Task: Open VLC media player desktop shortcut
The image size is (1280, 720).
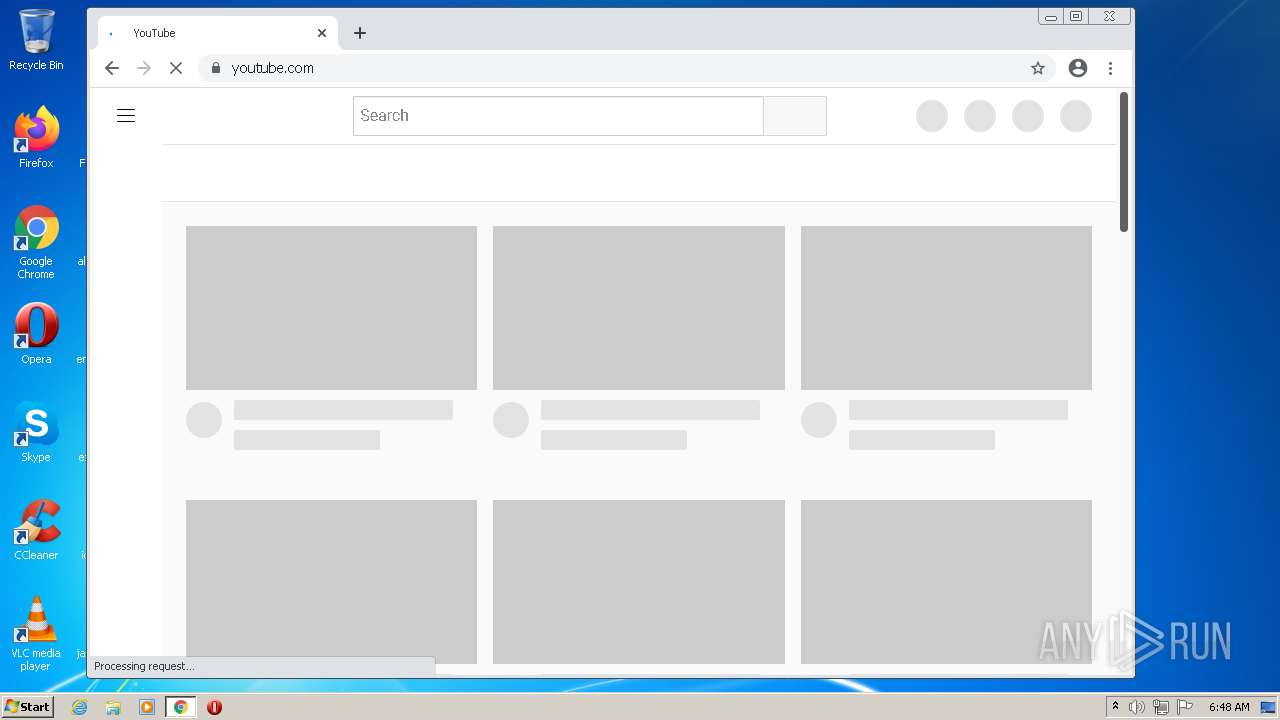Action: click(36, 634)
